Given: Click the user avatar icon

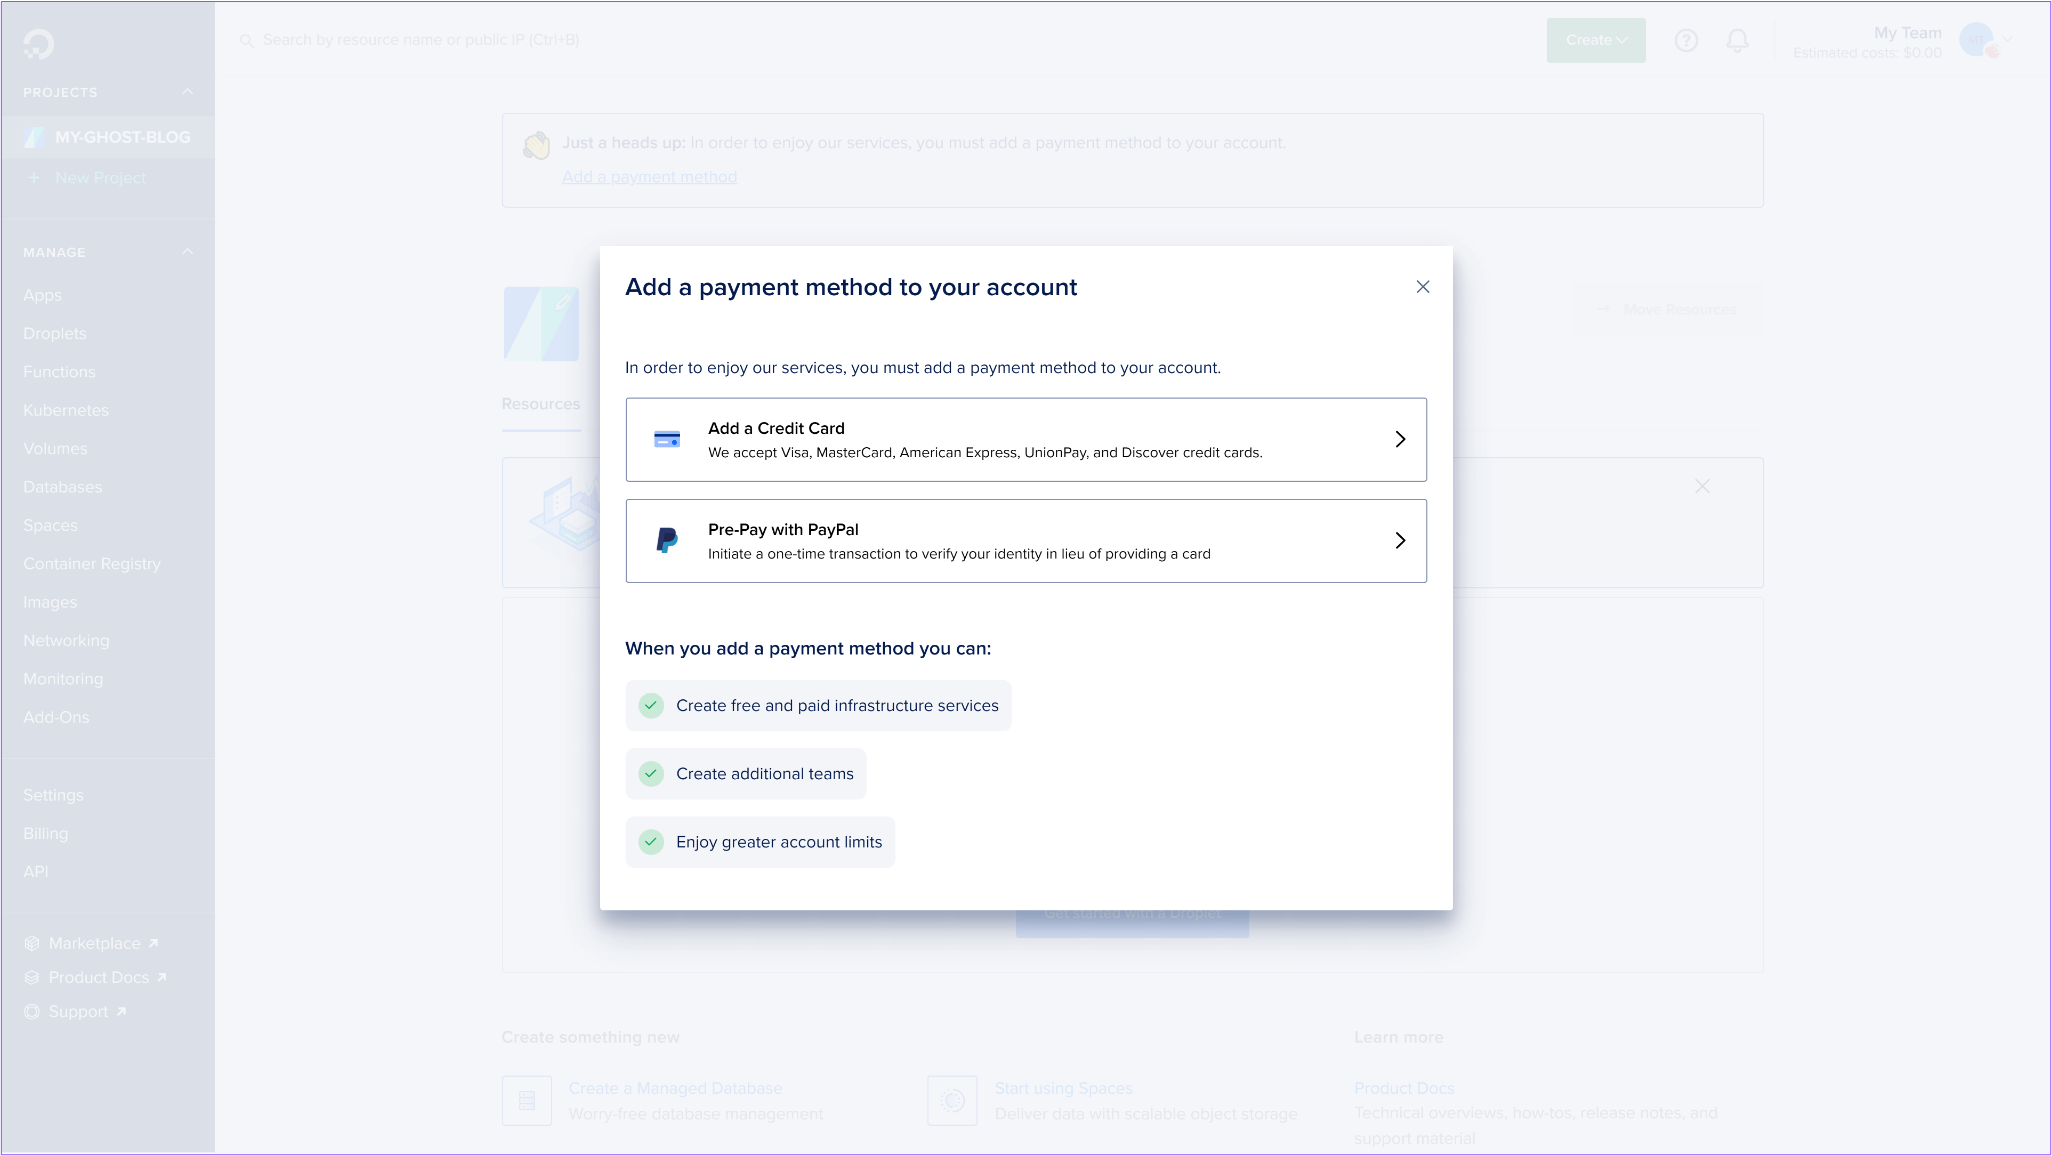Looking at the screenshot, I should click(1978, 40).
